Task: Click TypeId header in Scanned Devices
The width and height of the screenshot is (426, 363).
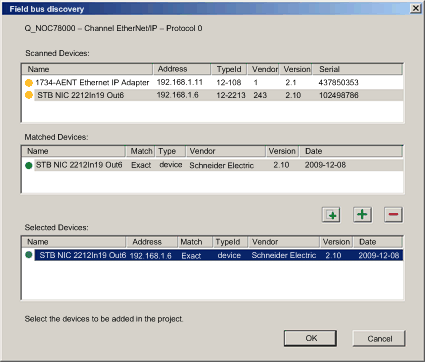Action: click(x=229, y=69)
